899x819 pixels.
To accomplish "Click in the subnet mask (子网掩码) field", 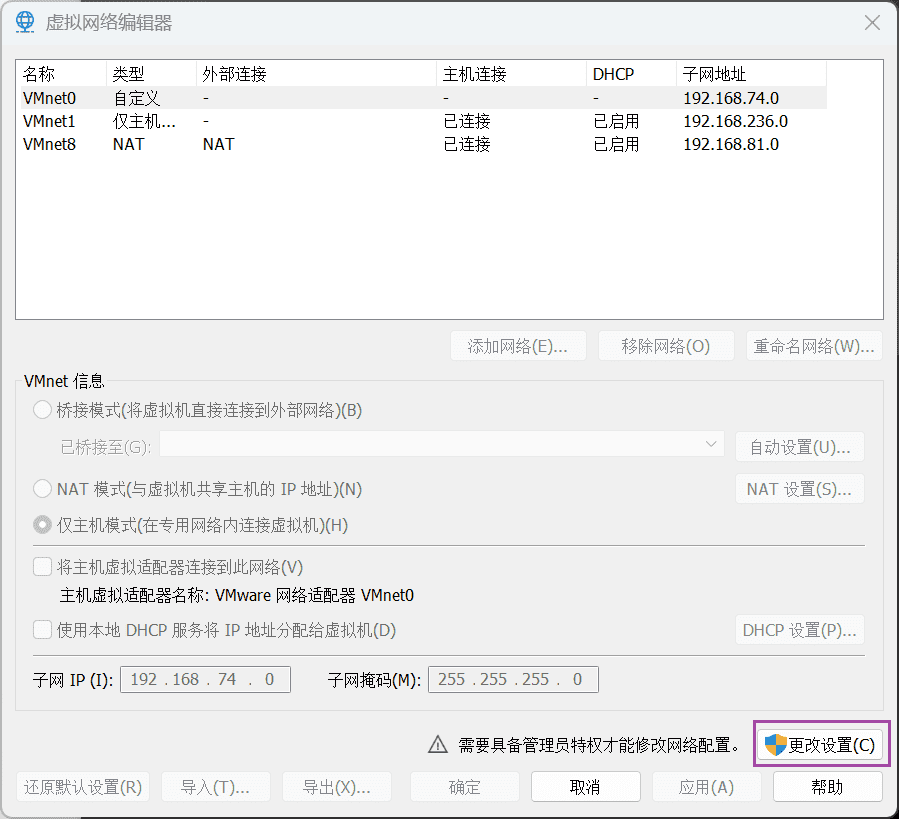I will coord(513,680).
